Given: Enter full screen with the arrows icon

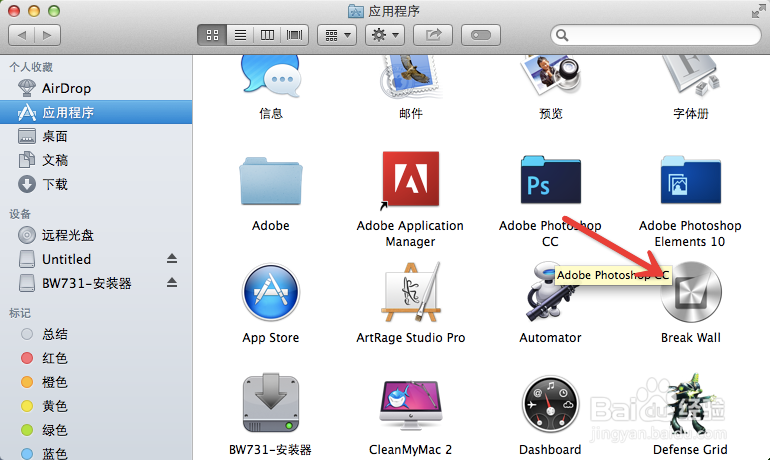Looking at the screenshot, I should pyautogui.click(x=759, y=11).
